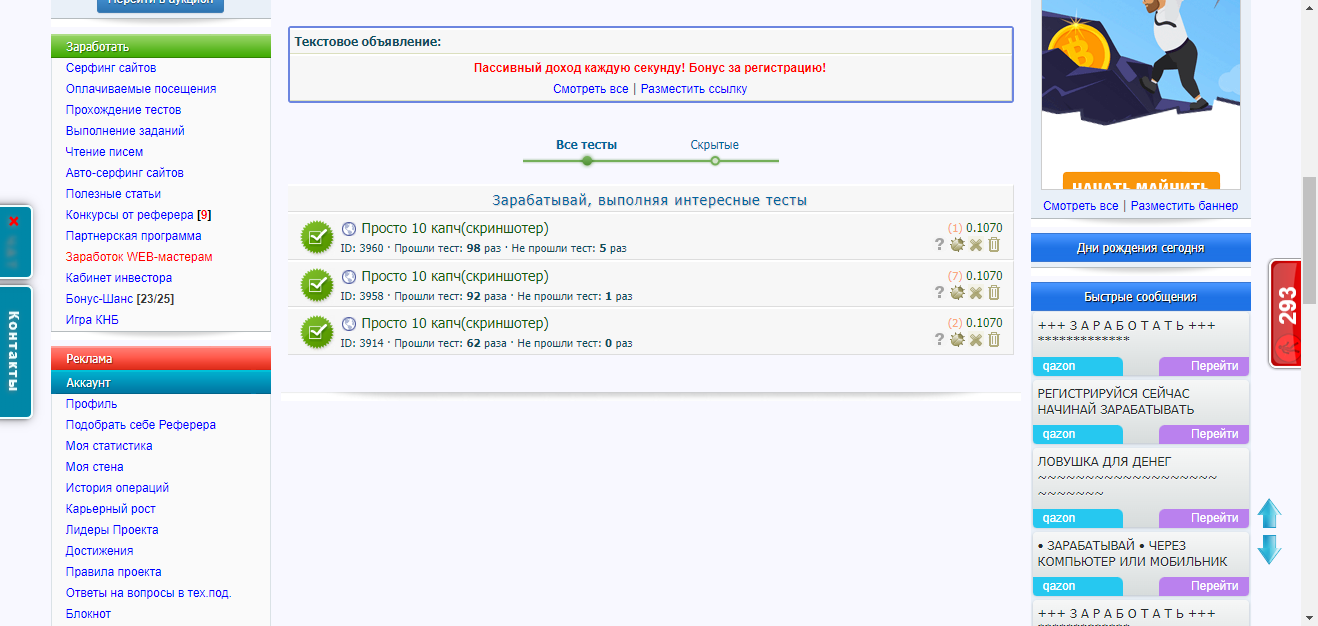Open the first test titled ID 3960

click(x=455, y=228)
